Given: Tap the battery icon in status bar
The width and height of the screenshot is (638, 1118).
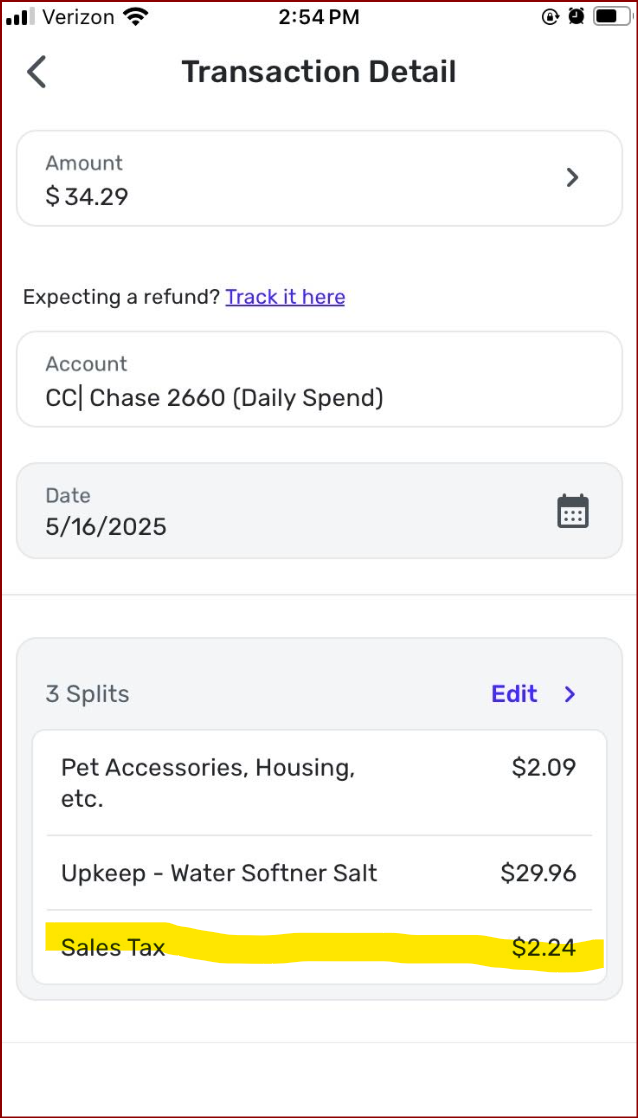Looking at the screenshot, I should (608, 16).
